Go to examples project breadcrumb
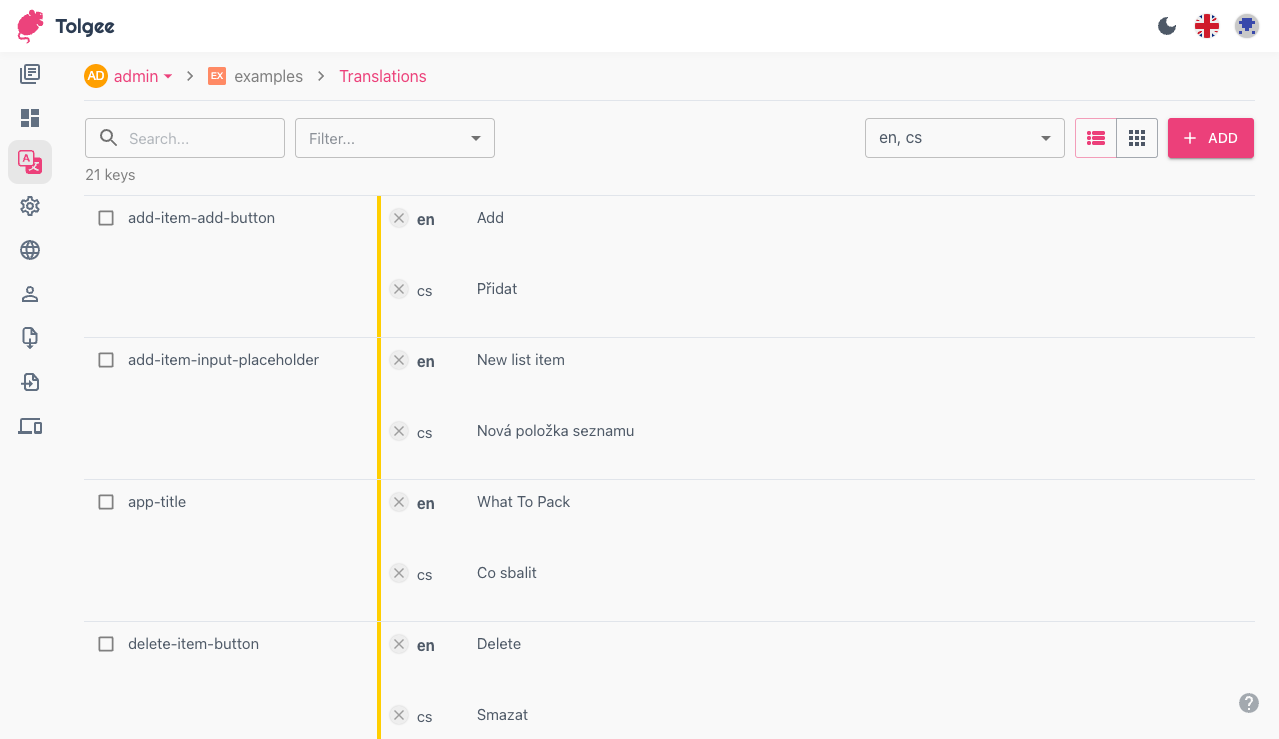The image size is (1279, 739). coord(267,76)
